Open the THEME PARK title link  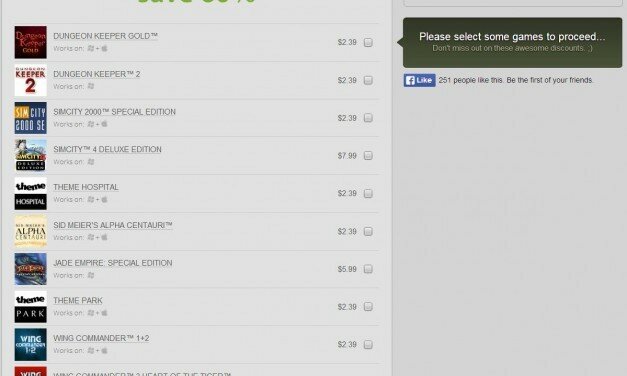click(78, 300)
